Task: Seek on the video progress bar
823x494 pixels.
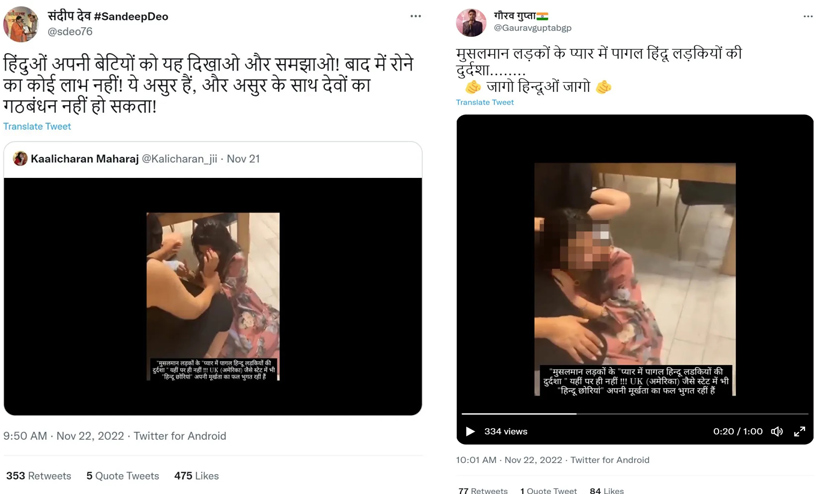Action: (x=635, y=414)
